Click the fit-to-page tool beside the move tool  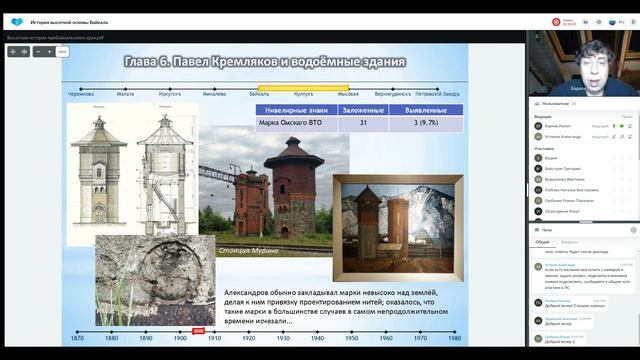pyautogui.click(x=24, y=52)
